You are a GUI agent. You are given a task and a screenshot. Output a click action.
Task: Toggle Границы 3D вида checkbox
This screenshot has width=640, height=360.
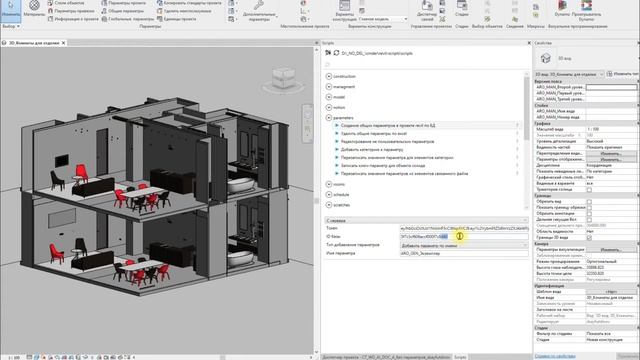tap(589, 238)
